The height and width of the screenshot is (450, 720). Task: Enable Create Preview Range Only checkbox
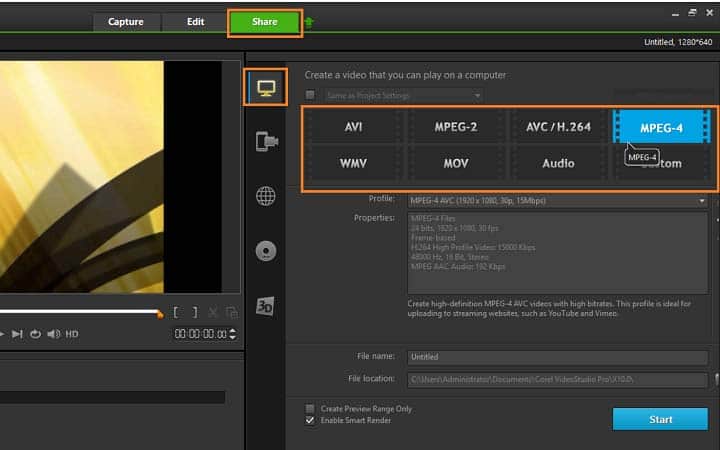(310, 408)
